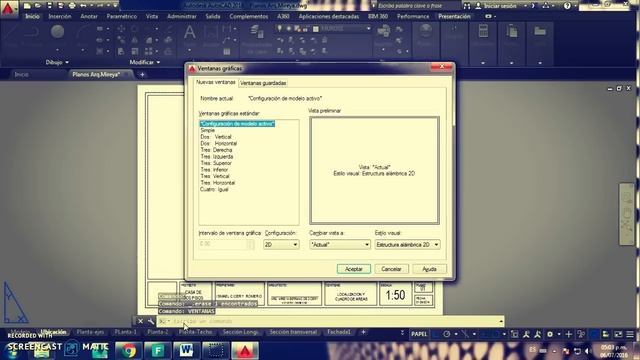The height and width of the screenshot is (360, 640).
Task: Click New file icon in quick access toolbar
Action: point(27,6)
